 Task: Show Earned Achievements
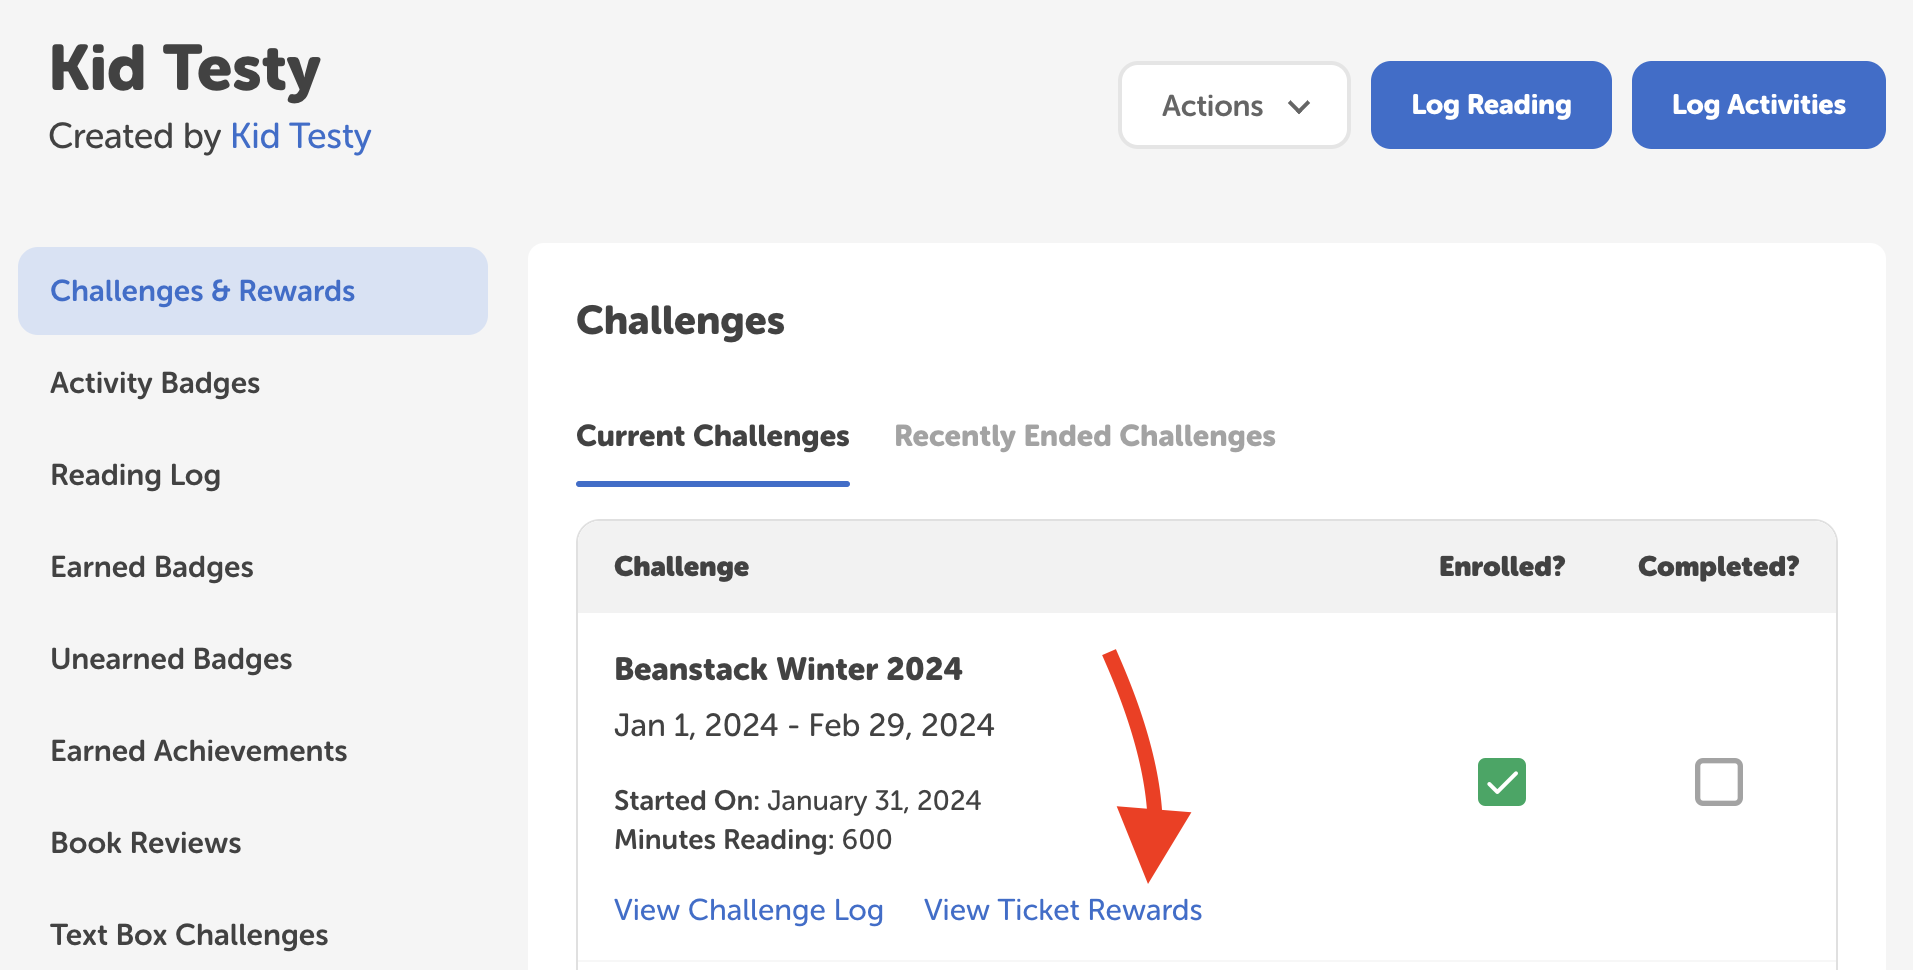198,750
